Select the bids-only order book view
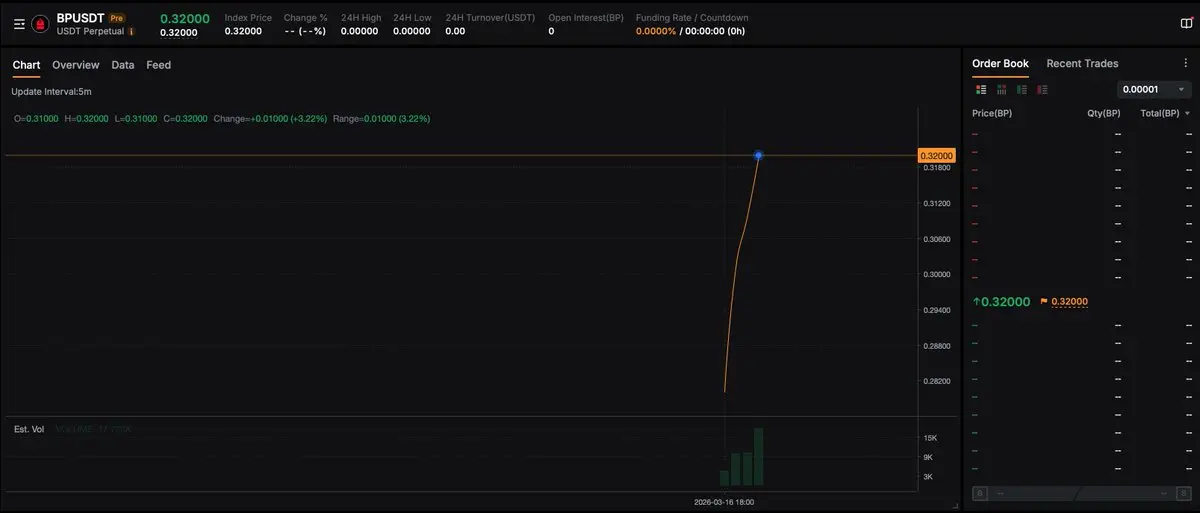 pyautogui.click(x=1022, y=89)
